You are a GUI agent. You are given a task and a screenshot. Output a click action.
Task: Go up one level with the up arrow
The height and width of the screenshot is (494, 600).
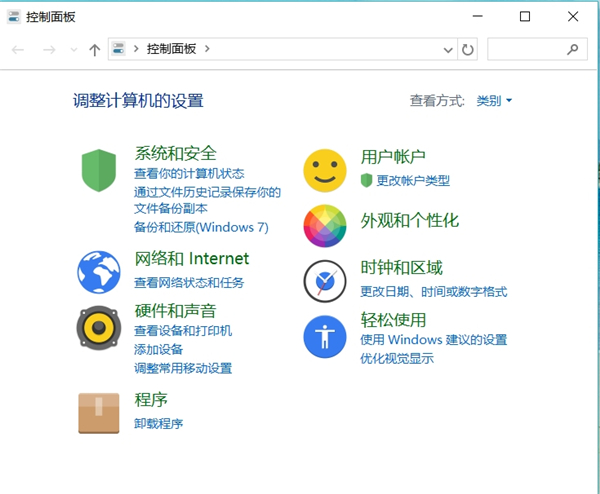click(95, 49)
